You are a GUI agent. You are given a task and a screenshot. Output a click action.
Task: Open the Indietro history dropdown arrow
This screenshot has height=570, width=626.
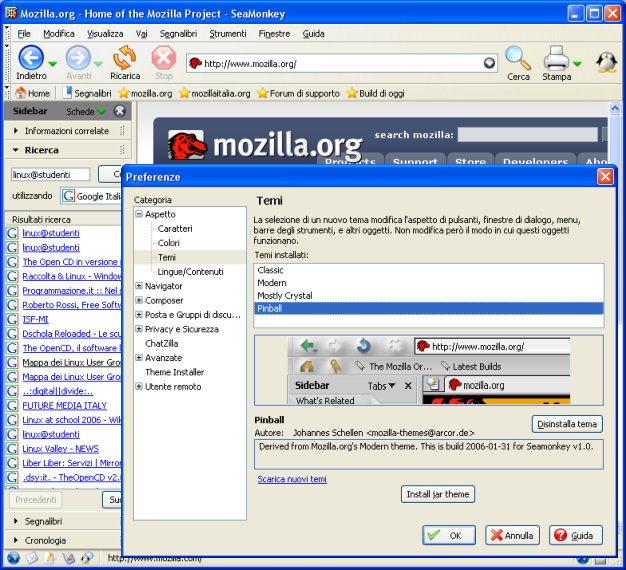pyautogui.click(x=52, y=64)
